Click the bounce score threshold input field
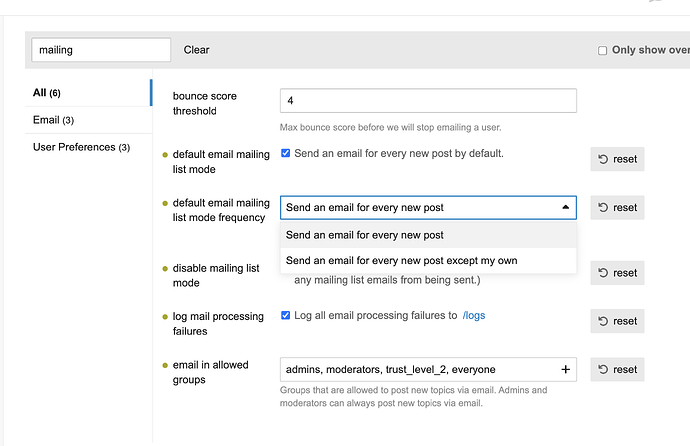The height and width of the screenshot is (446, 690). 428,101
